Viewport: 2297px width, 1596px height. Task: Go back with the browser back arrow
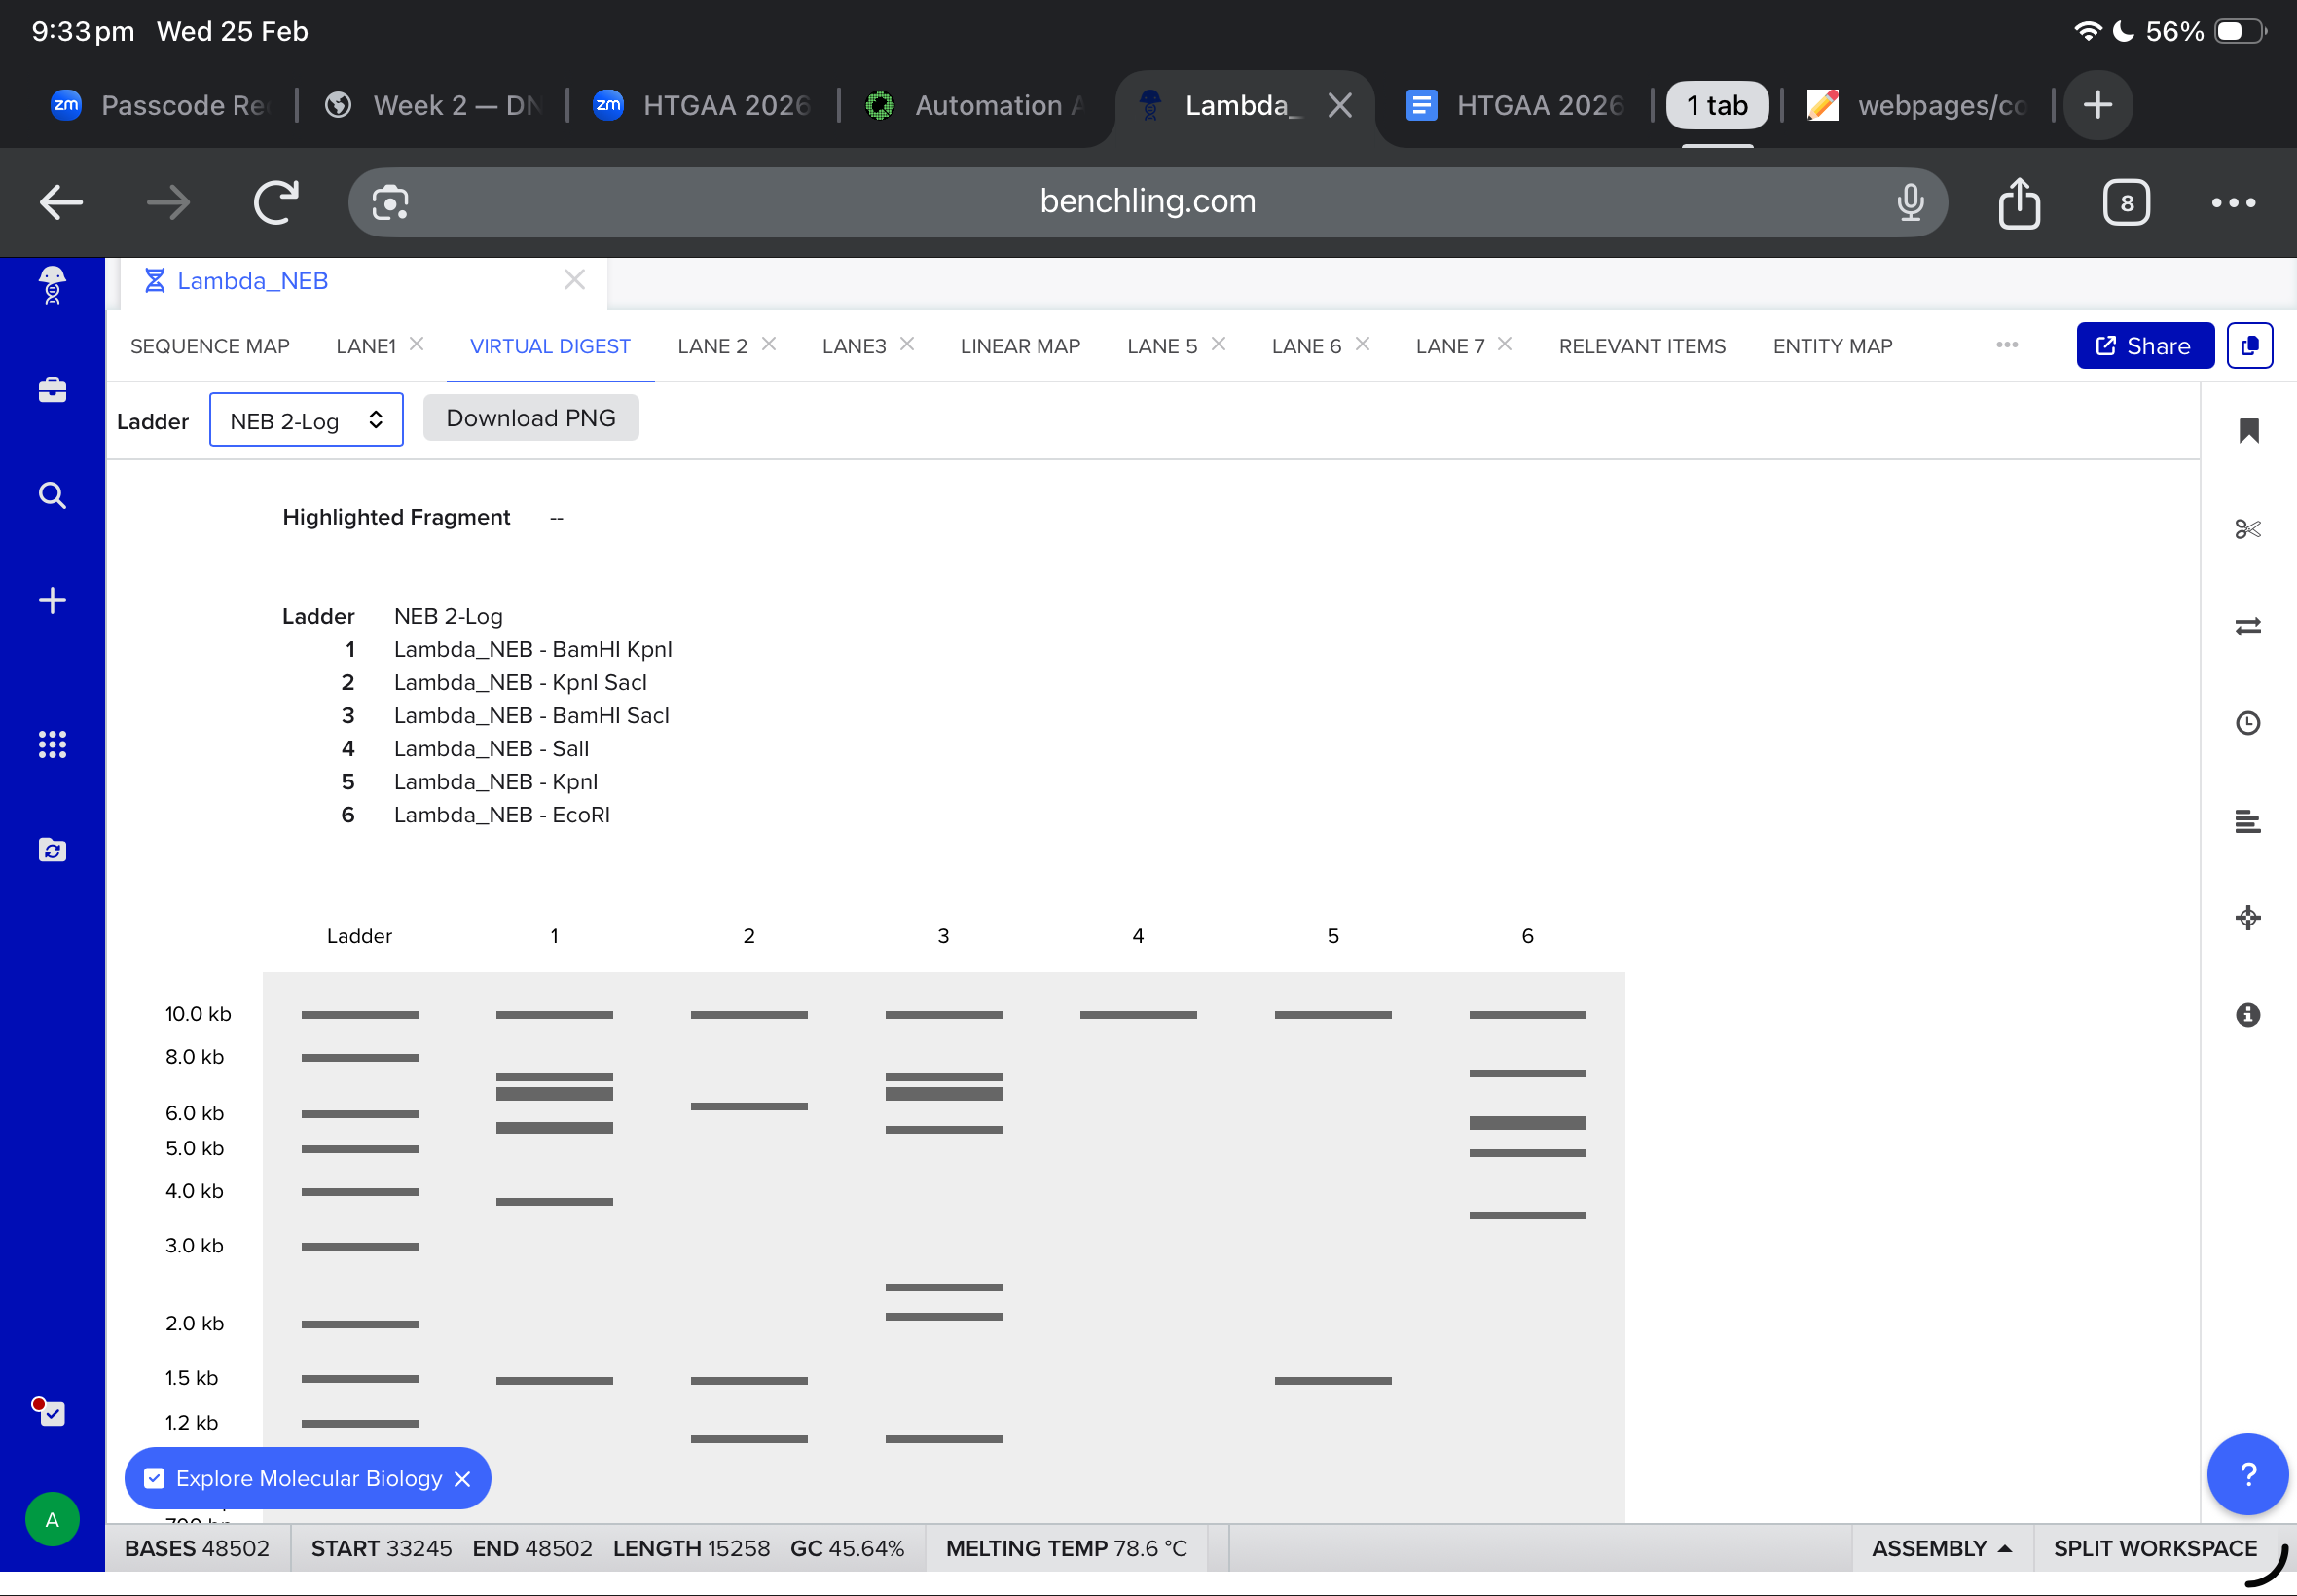pyautogui.click(x=62, y=203)
